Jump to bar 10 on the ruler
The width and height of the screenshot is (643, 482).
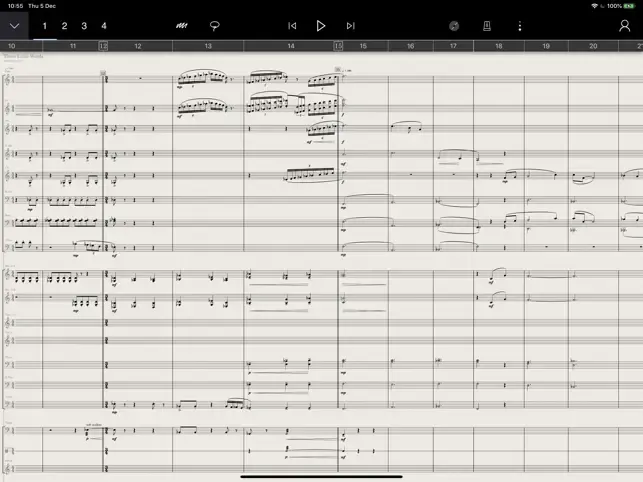[12, 46]
